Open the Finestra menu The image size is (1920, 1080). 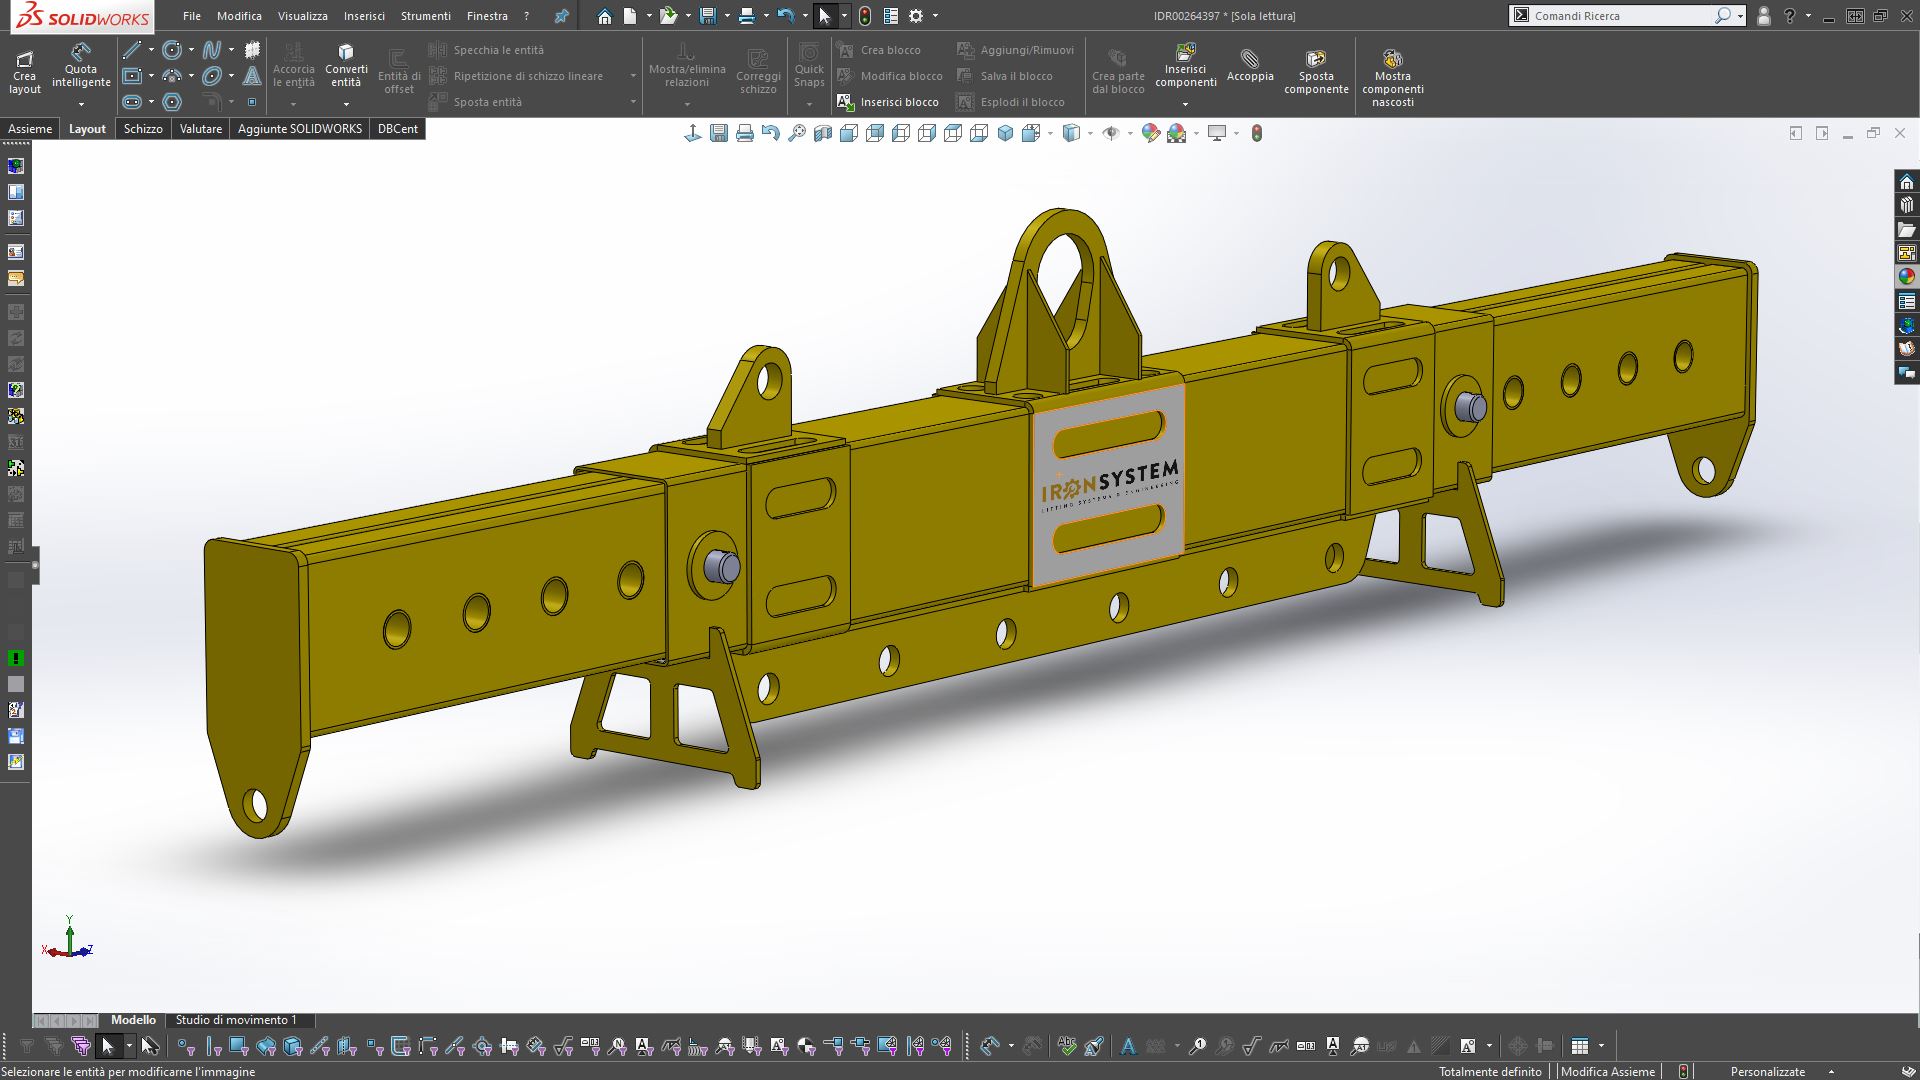coord(487,16)
